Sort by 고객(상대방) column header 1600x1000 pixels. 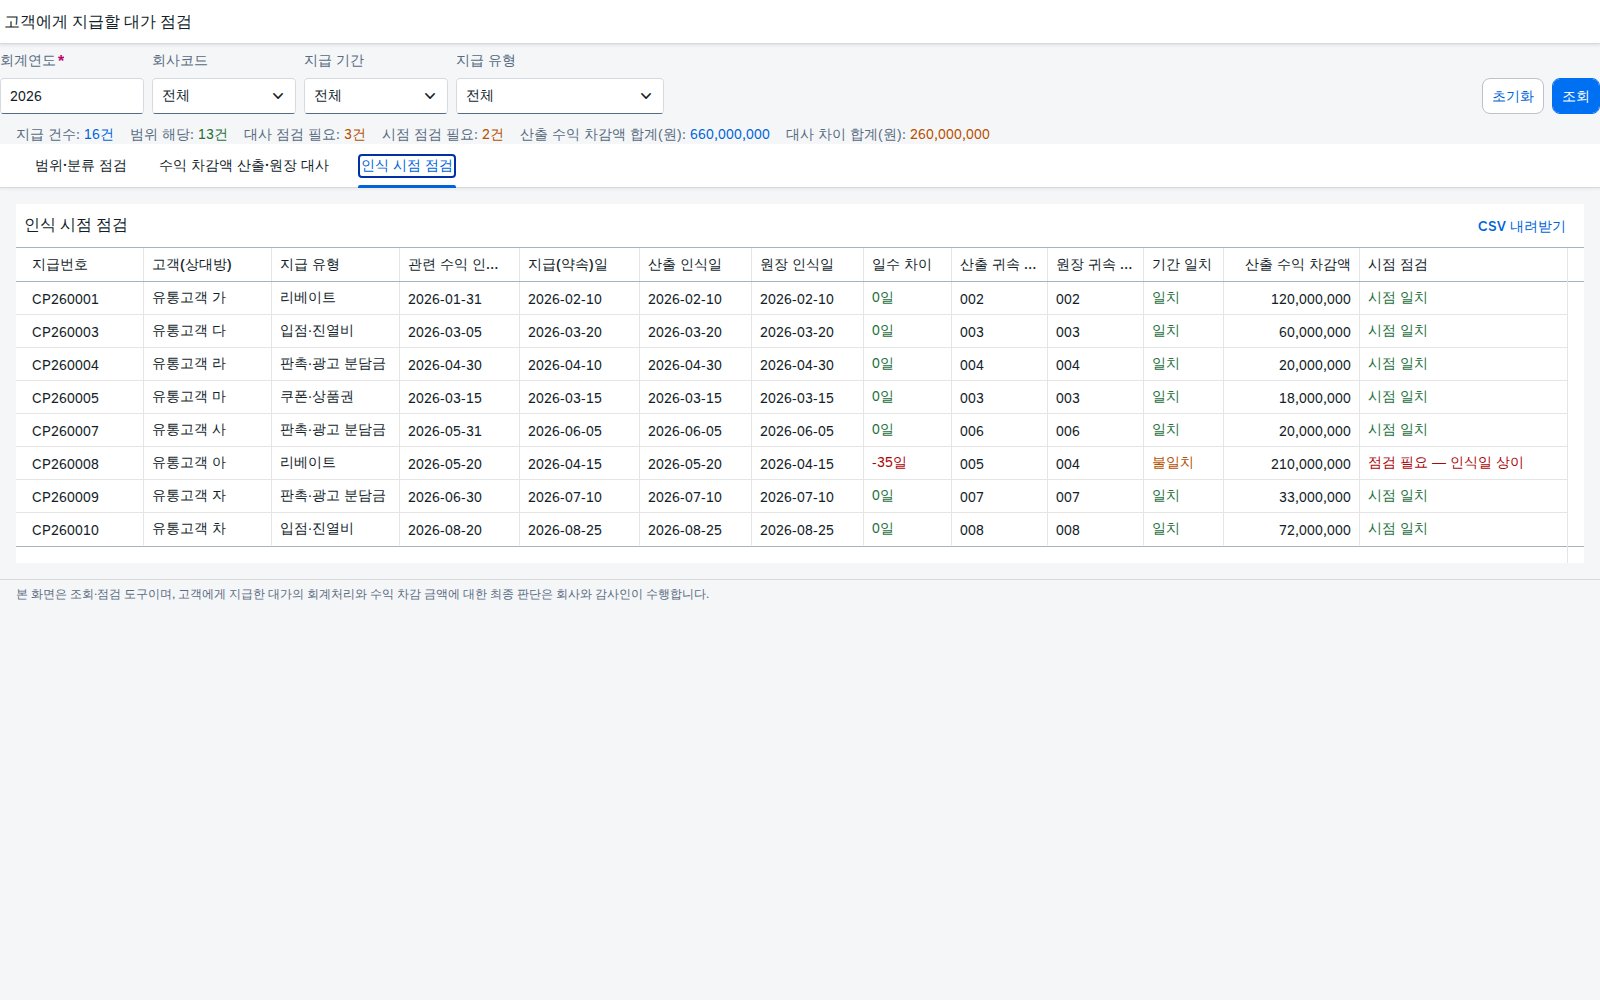tap(208, 265)
